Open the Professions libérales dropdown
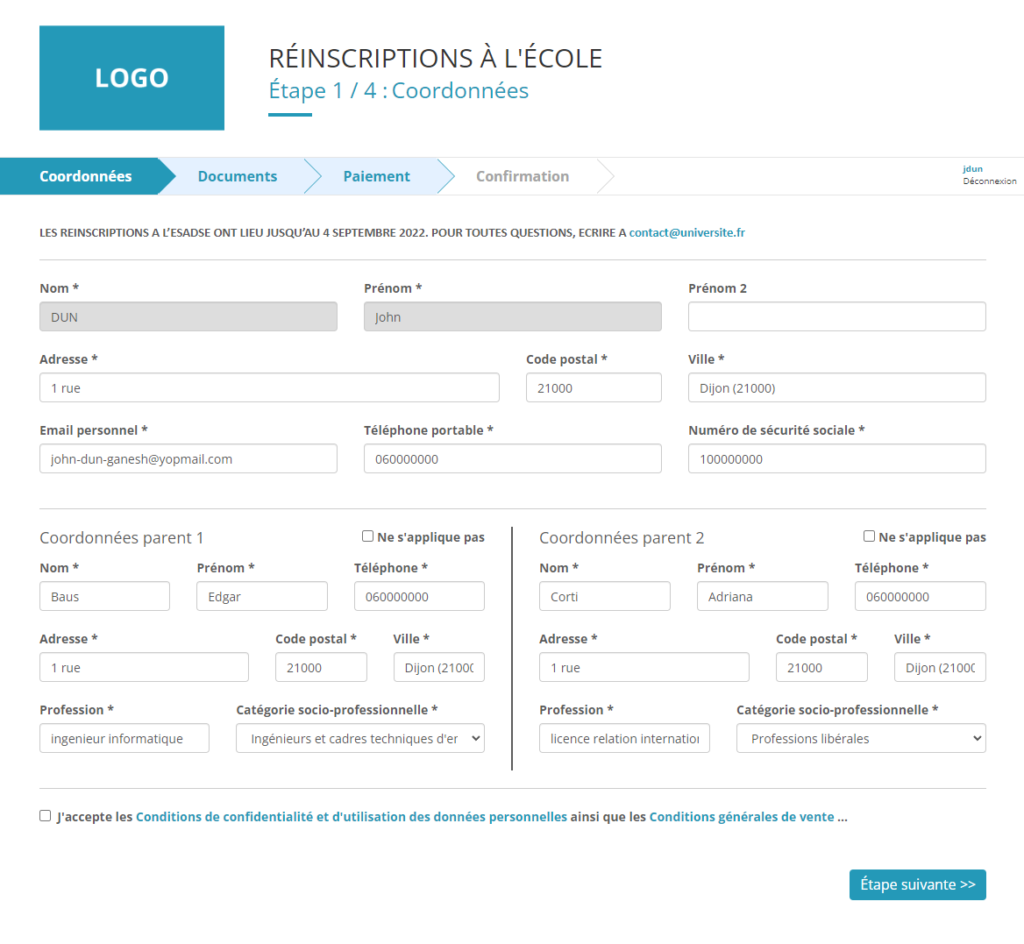The height and width of the screenshot is (944, 1024). click(x=861, y=738)
